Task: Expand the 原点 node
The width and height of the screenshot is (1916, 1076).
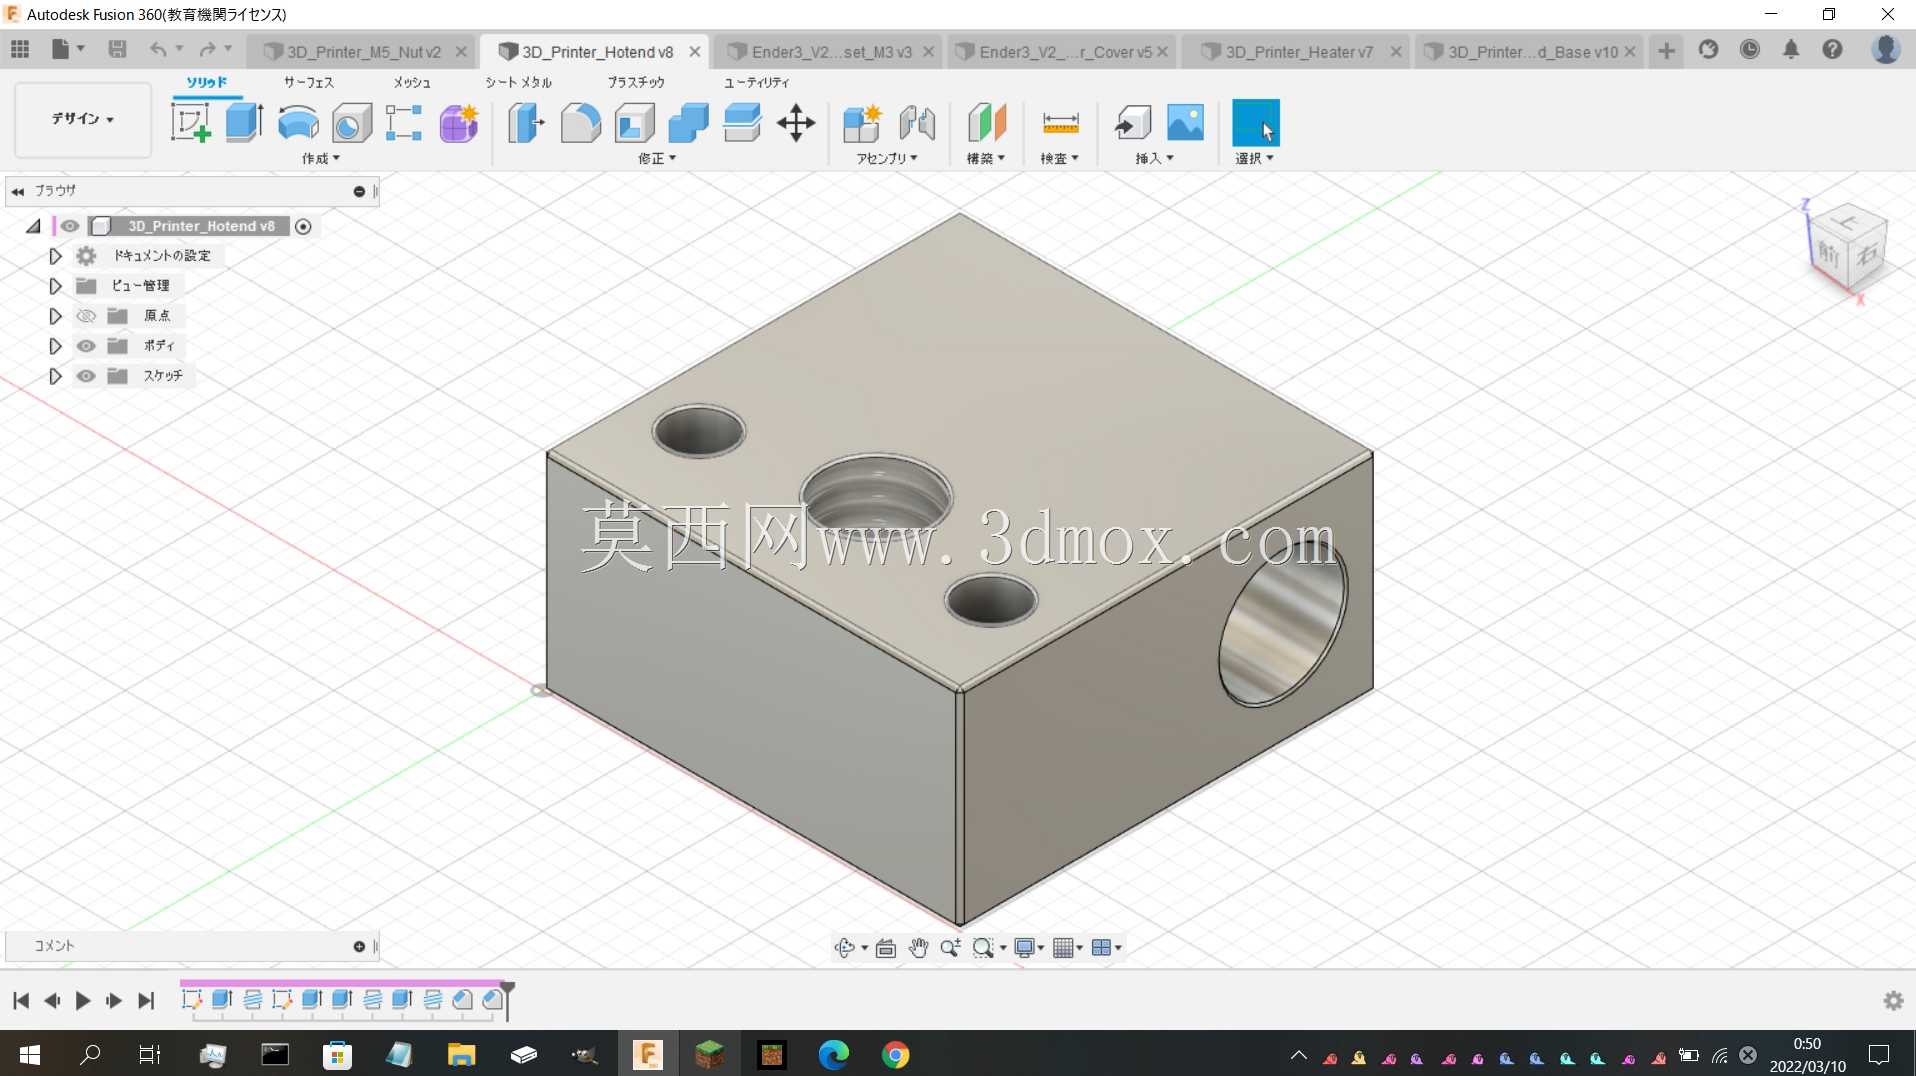Action: [x=55, y=316]
